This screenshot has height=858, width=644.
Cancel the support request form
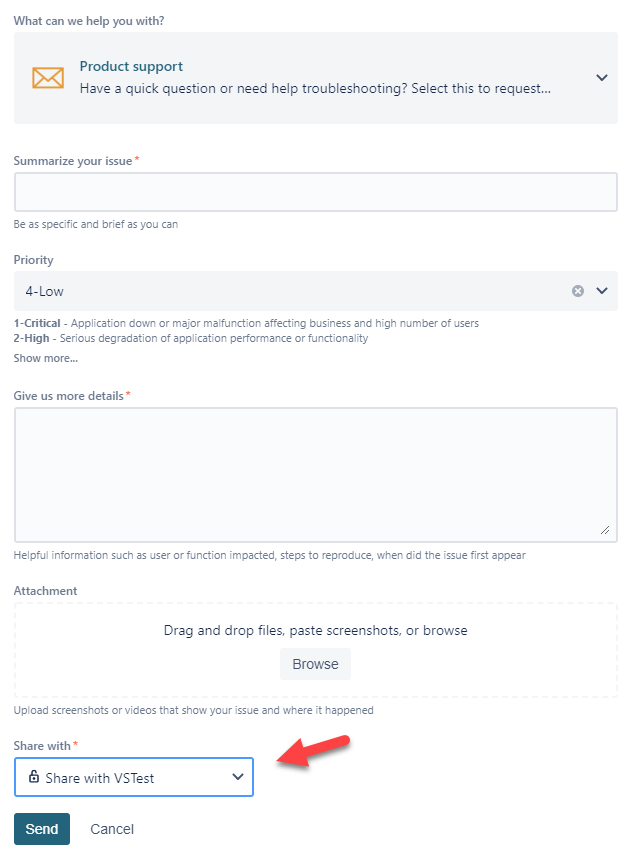(112, 829)
